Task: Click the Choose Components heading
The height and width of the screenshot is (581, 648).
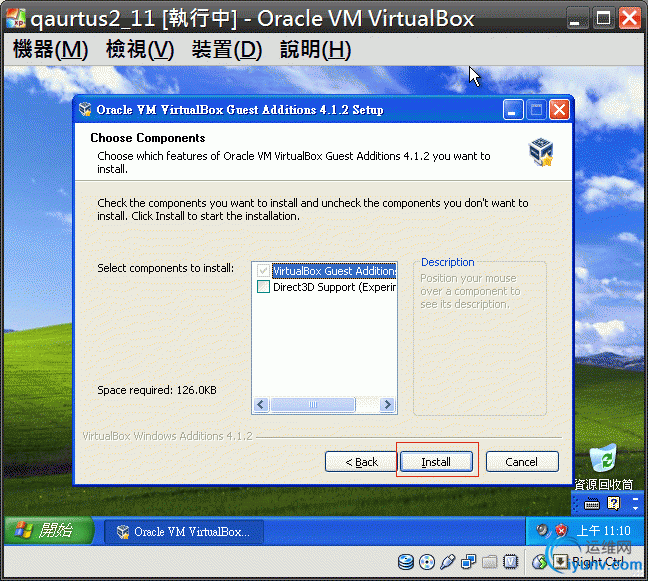Action: click(148, 138)
